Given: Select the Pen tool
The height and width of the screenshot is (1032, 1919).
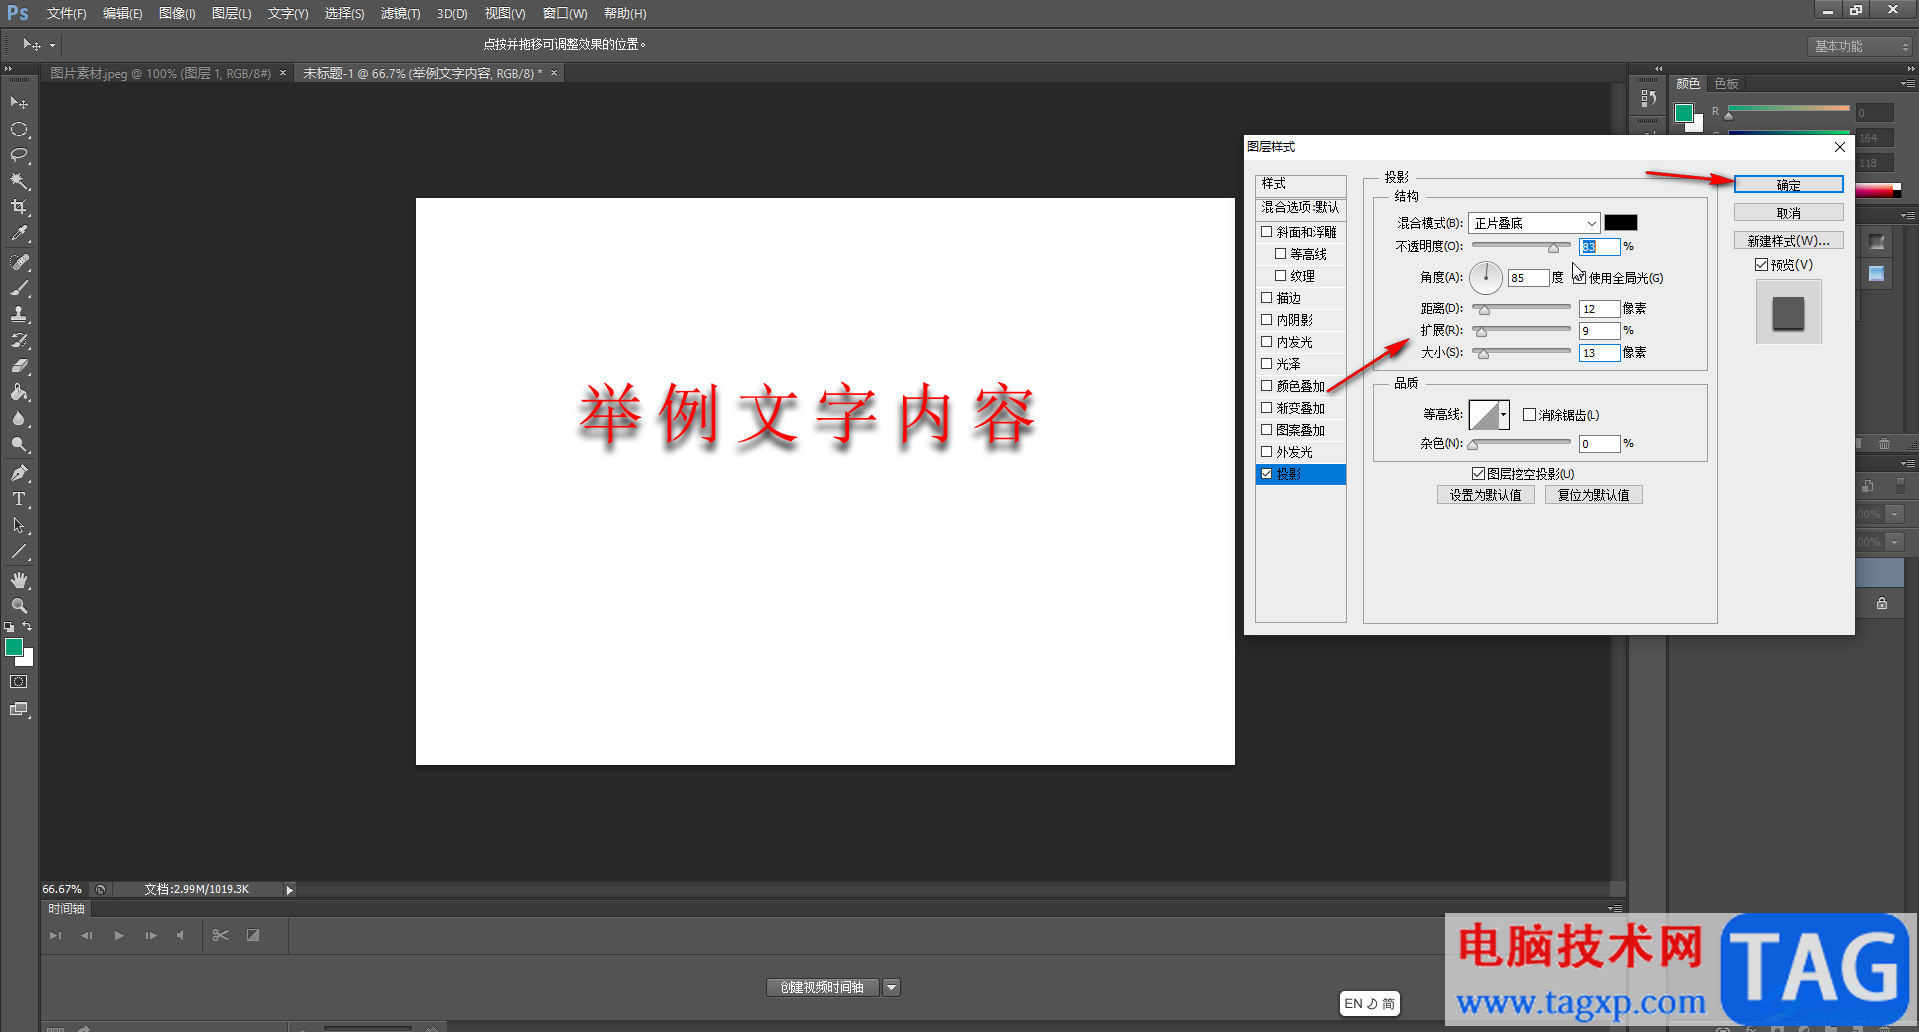Looking at the screenshot, I should click(x=19, y=473).
